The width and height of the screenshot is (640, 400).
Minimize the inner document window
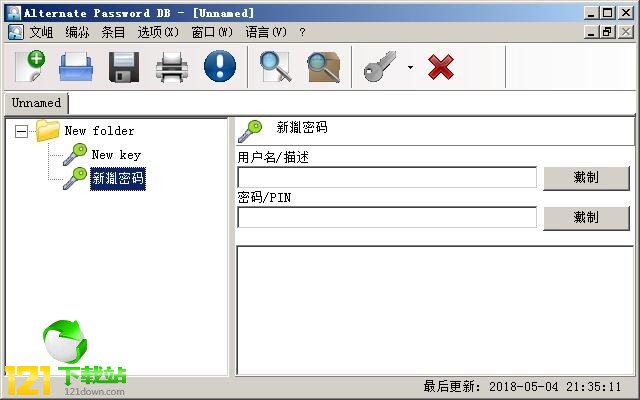[x=591, y=32]
